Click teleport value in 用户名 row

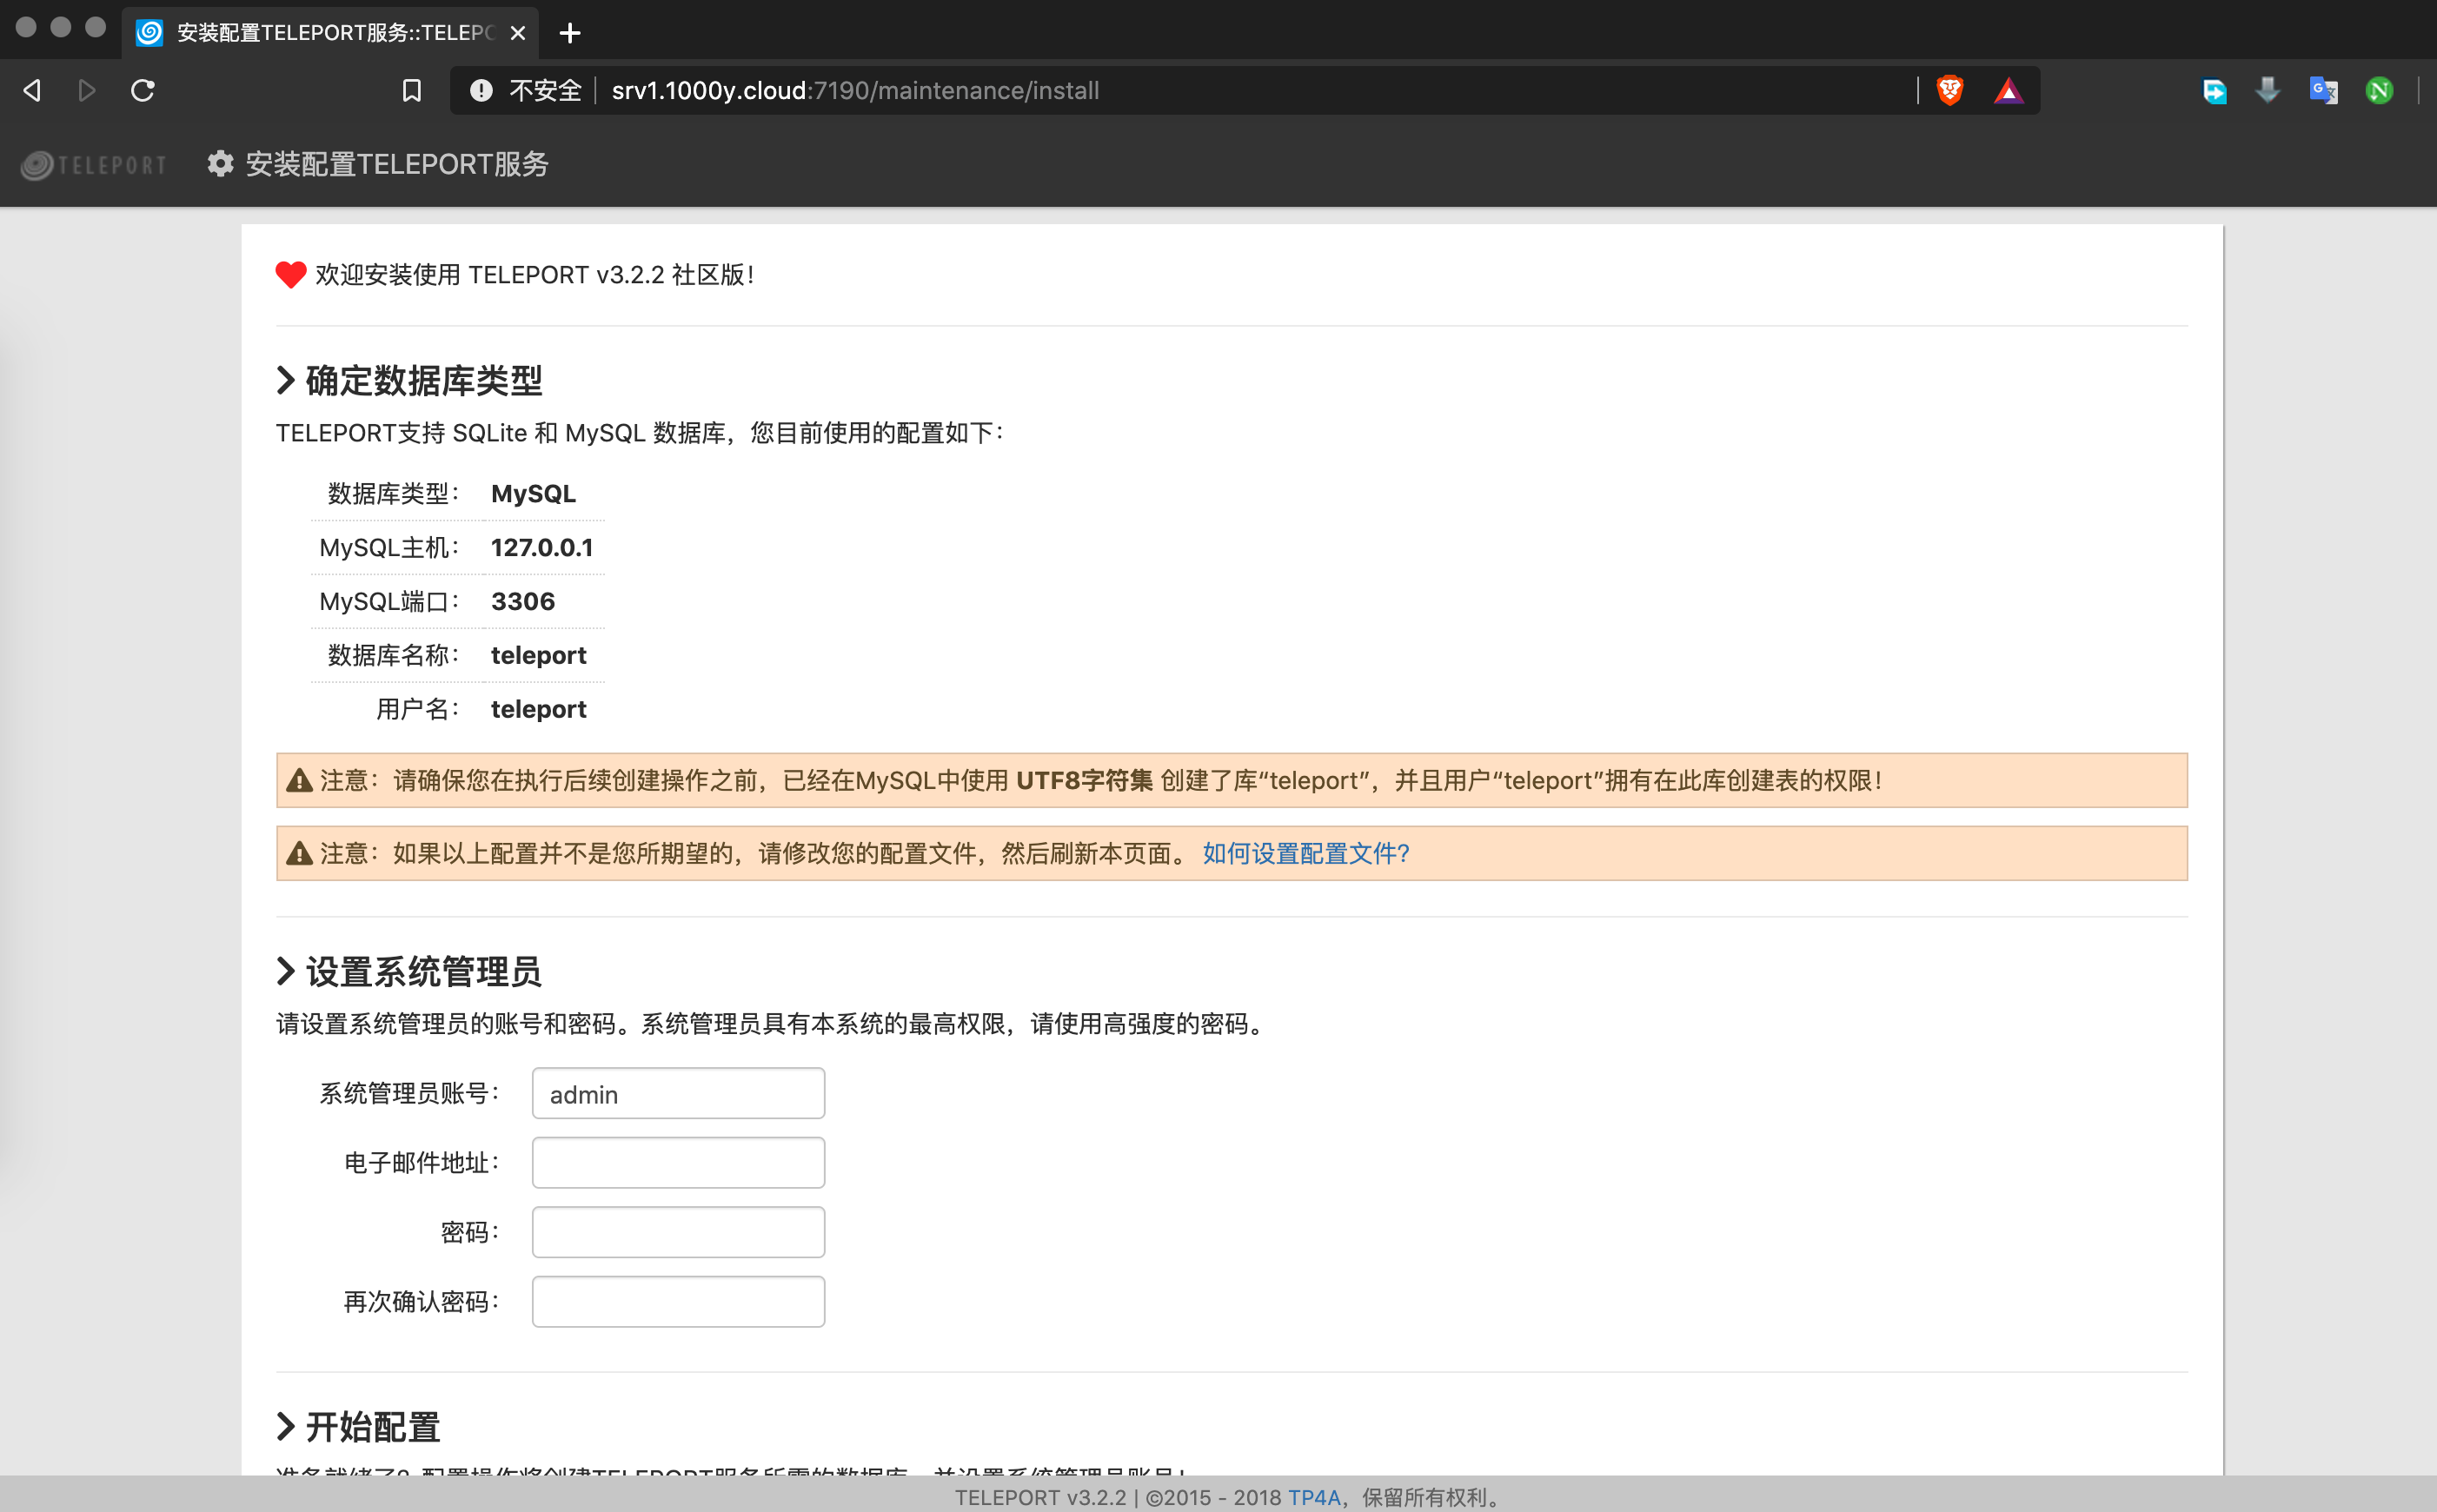point(538,710)
